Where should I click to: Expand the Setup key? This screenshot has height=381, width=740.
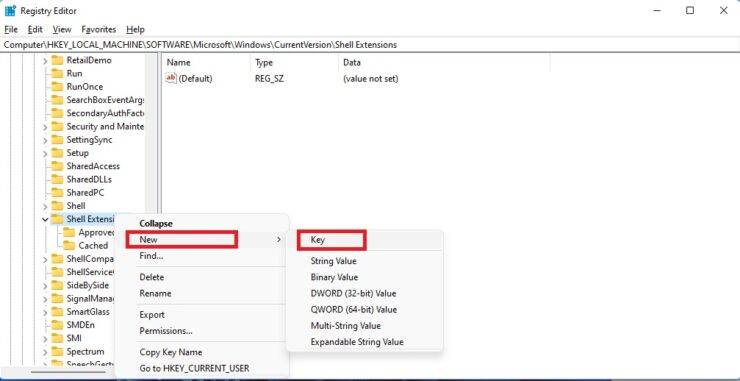click(45, 153)
